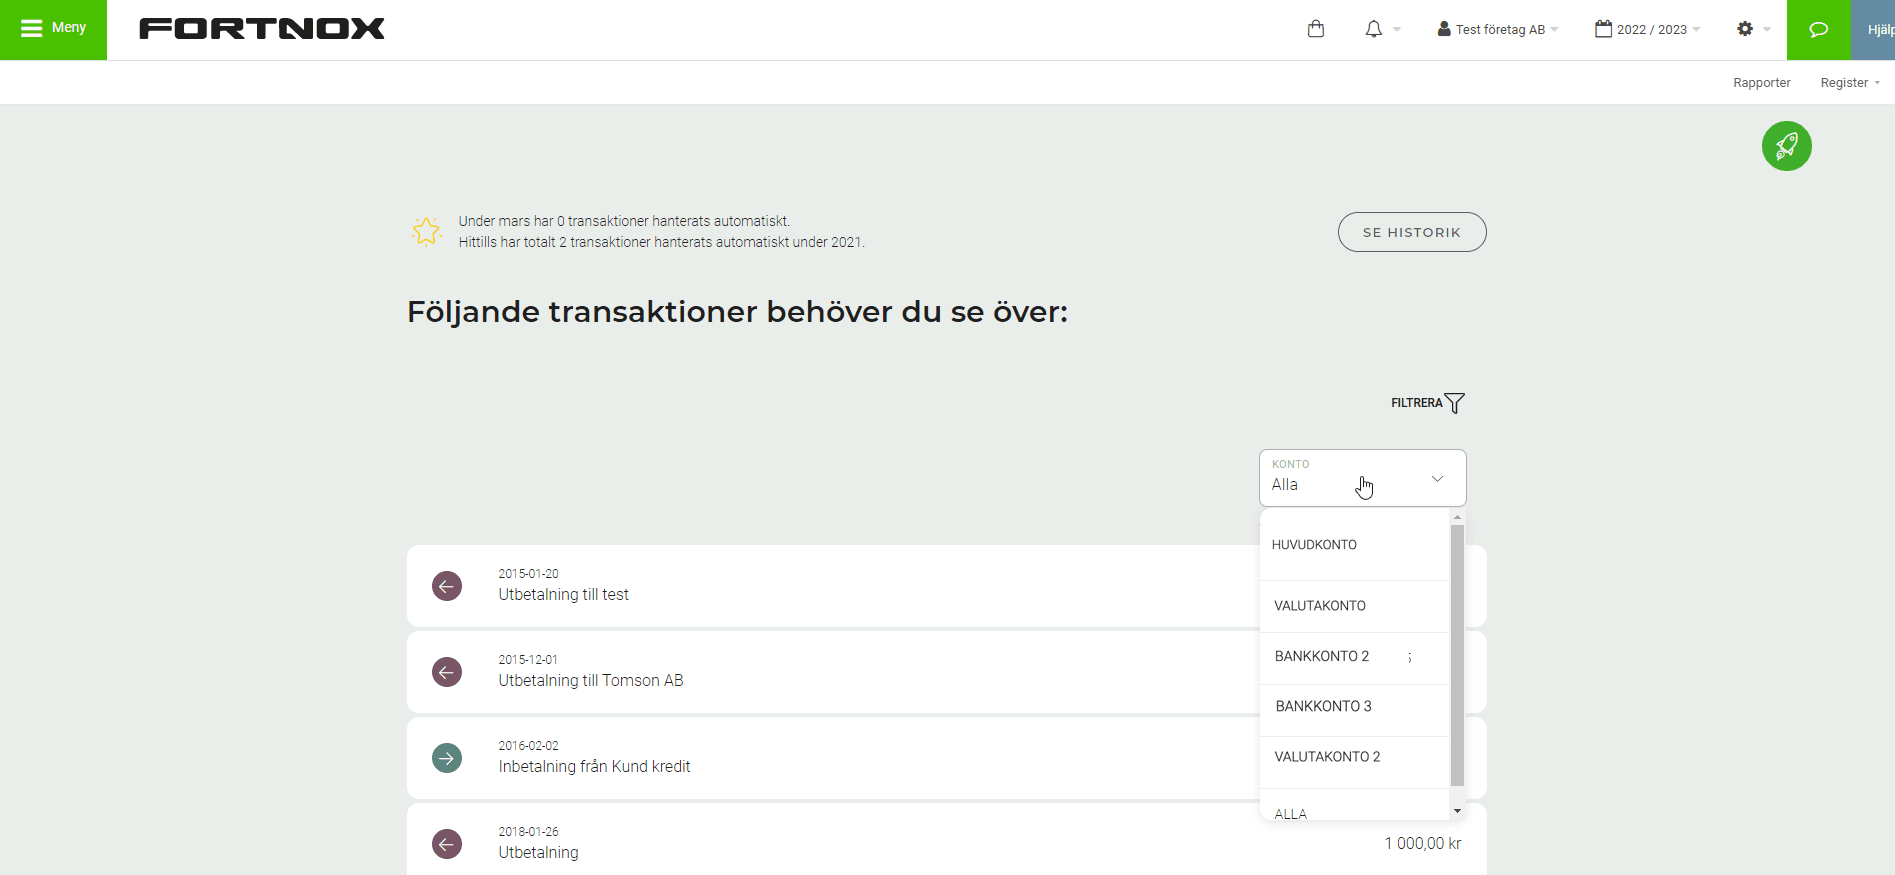Open Test företag AB company dropdown

click(1498, 29)
